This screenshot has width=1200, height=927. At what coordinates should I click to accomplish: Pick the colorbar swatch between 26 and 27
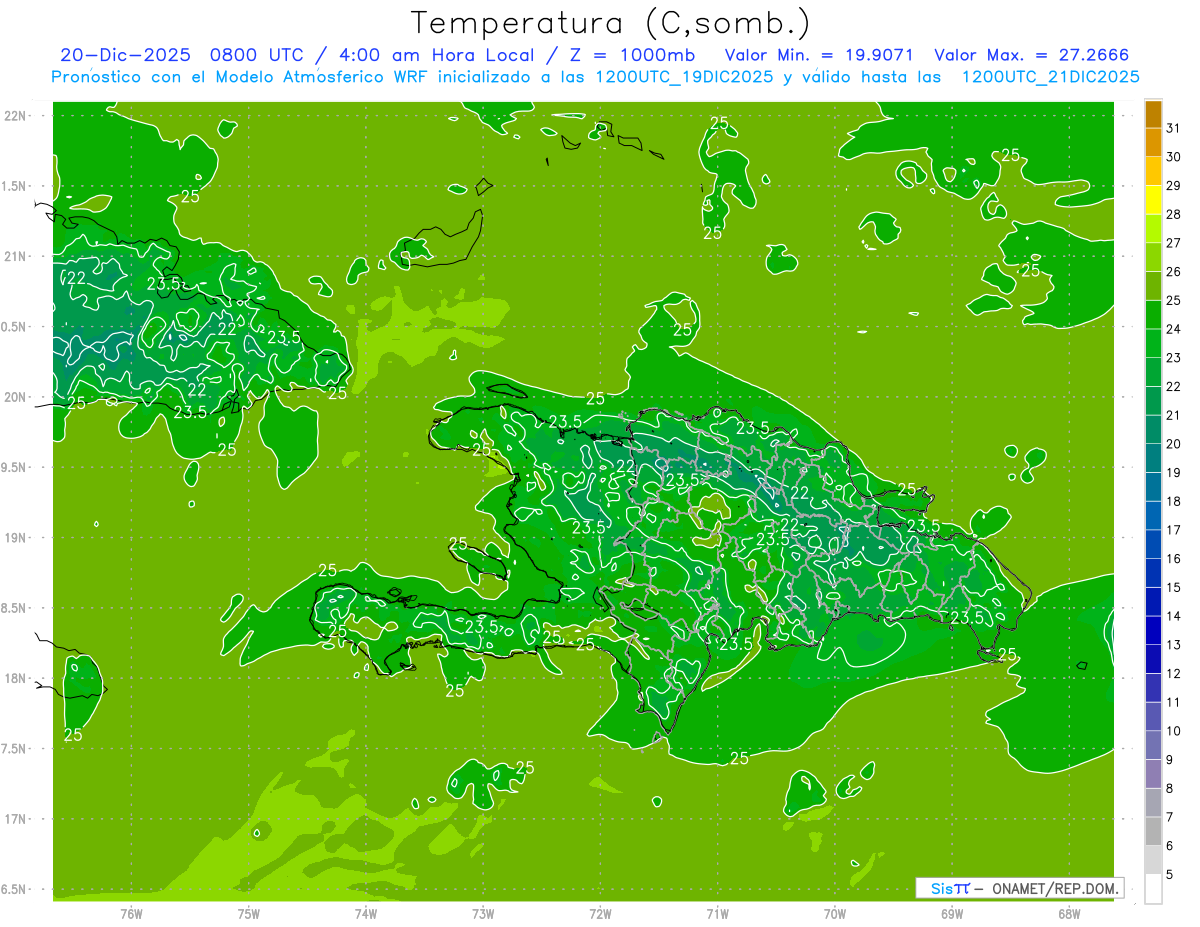click(x=1153, y=257)
